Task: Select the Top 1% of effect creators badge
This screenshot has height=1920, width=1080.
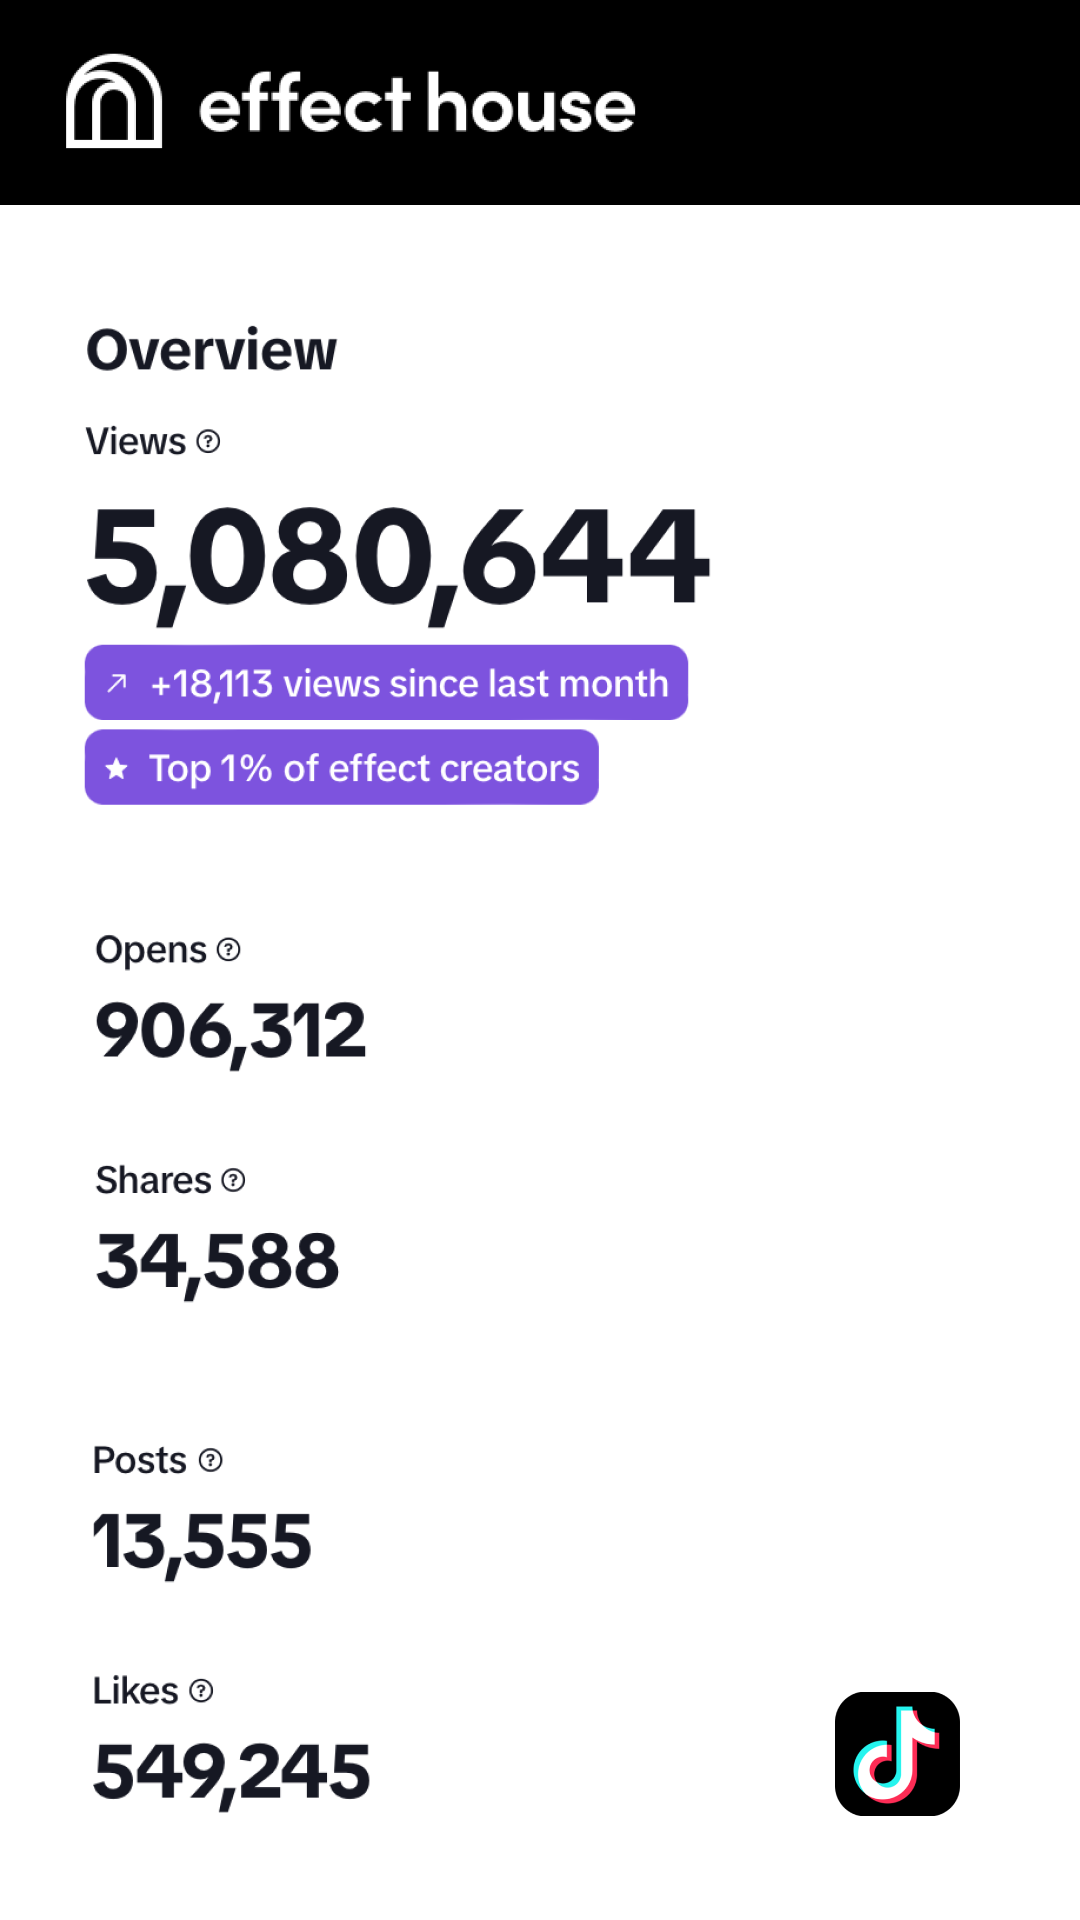Action: [x=342, y=767]
